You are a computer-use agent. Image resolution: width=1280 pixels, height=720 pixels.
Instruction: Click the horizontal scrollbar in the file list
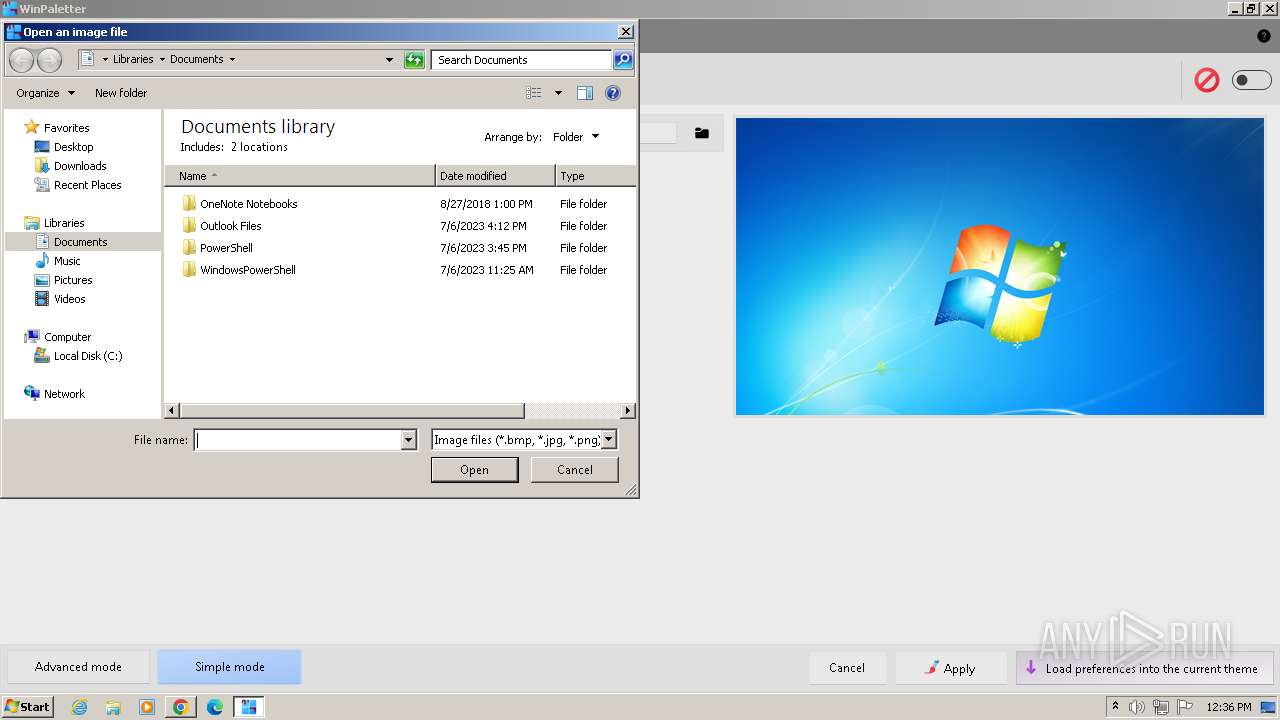click(352, 411)
